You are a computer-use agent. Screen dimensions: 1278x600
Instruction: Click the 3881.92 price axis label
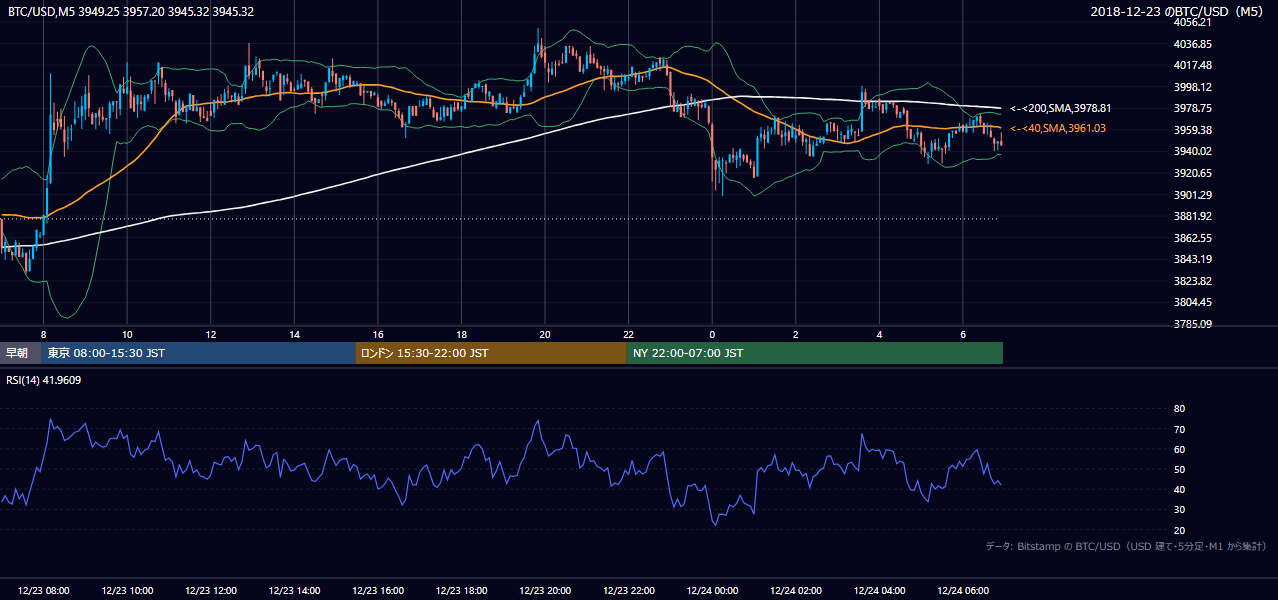click(x=1192, y=216)
